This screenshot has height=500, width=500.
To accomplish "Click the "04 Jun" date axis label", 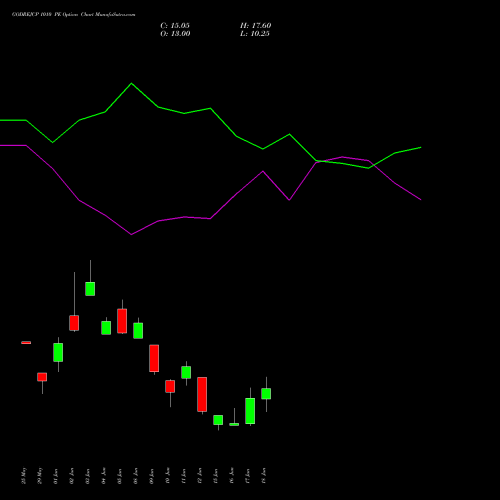I will point(104,476).
